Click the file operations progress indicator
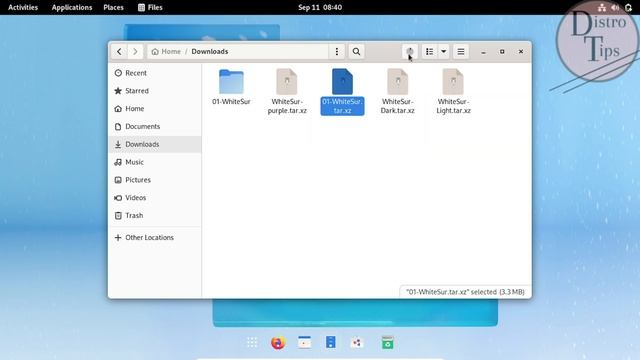The height and width of the screenshot is (360, 640). pos(410,51)
